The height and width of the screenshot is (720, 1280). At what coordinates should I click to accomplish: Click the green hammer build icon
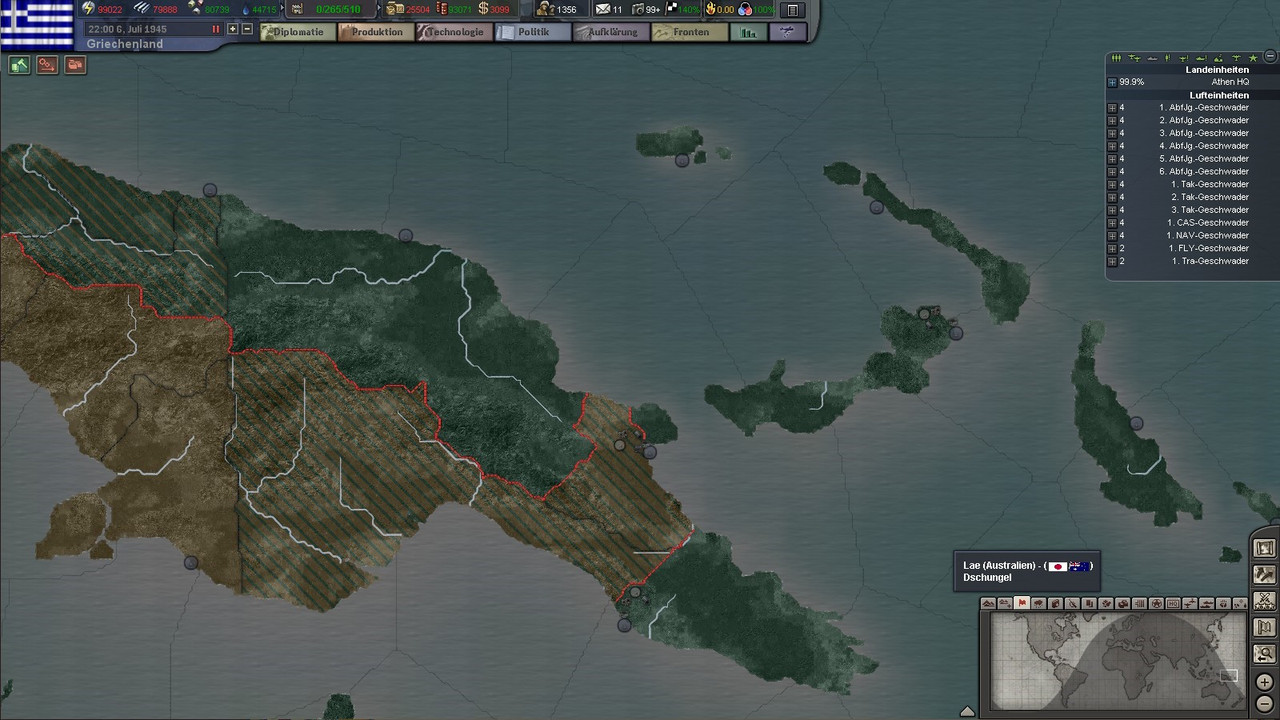tap(19, 65)
